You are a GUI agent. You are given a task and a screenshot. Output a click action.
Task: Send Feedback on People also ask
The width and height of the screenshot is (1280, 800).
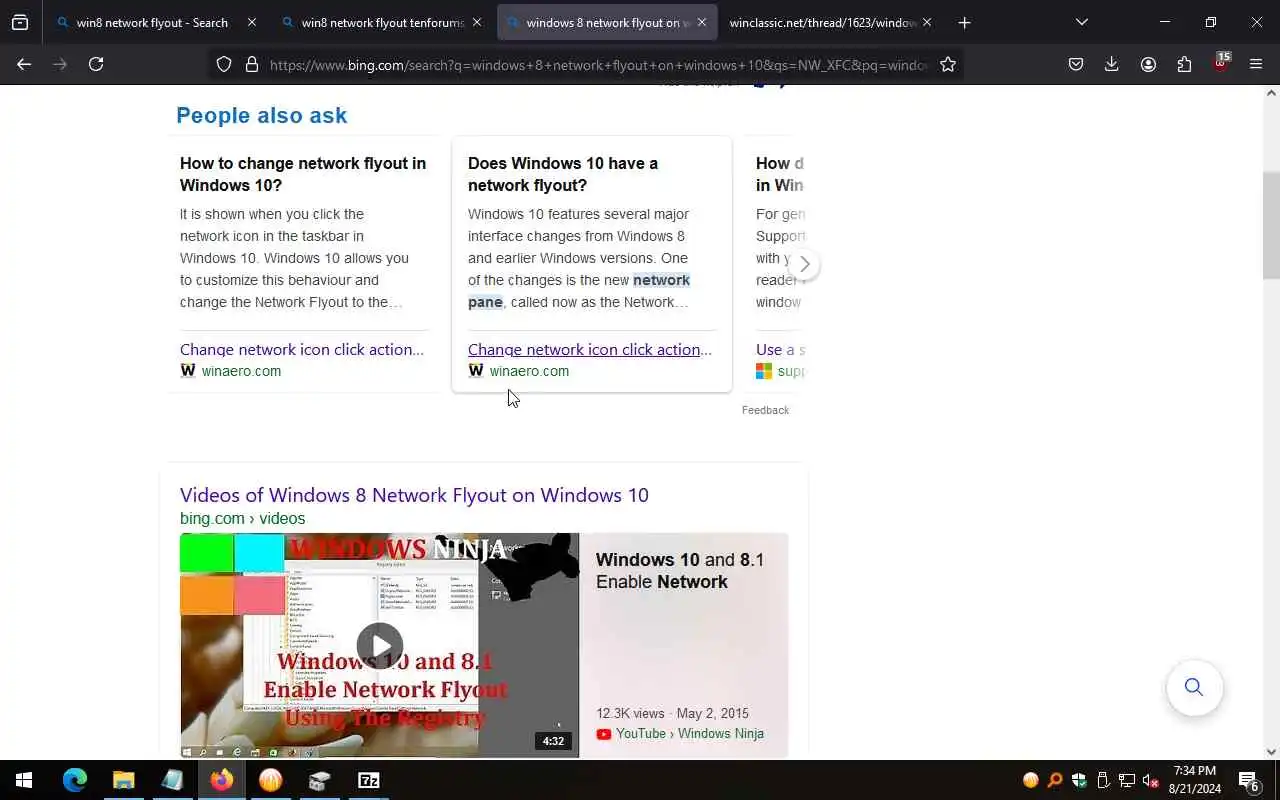[765, 410]
